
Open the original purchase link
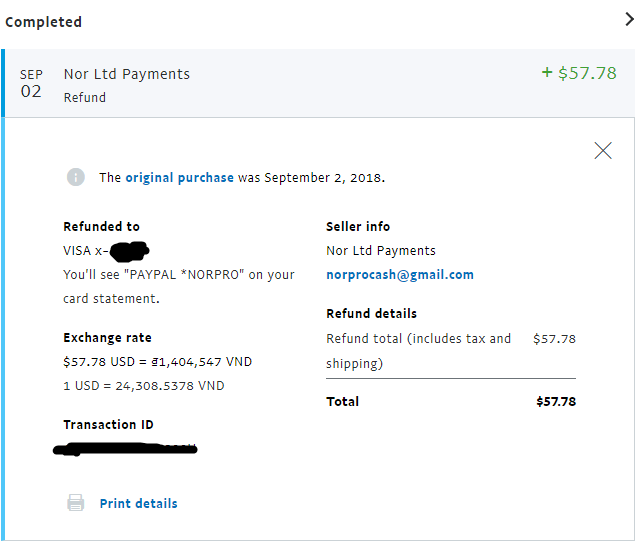pyautogui.click(x=179, y=177)
